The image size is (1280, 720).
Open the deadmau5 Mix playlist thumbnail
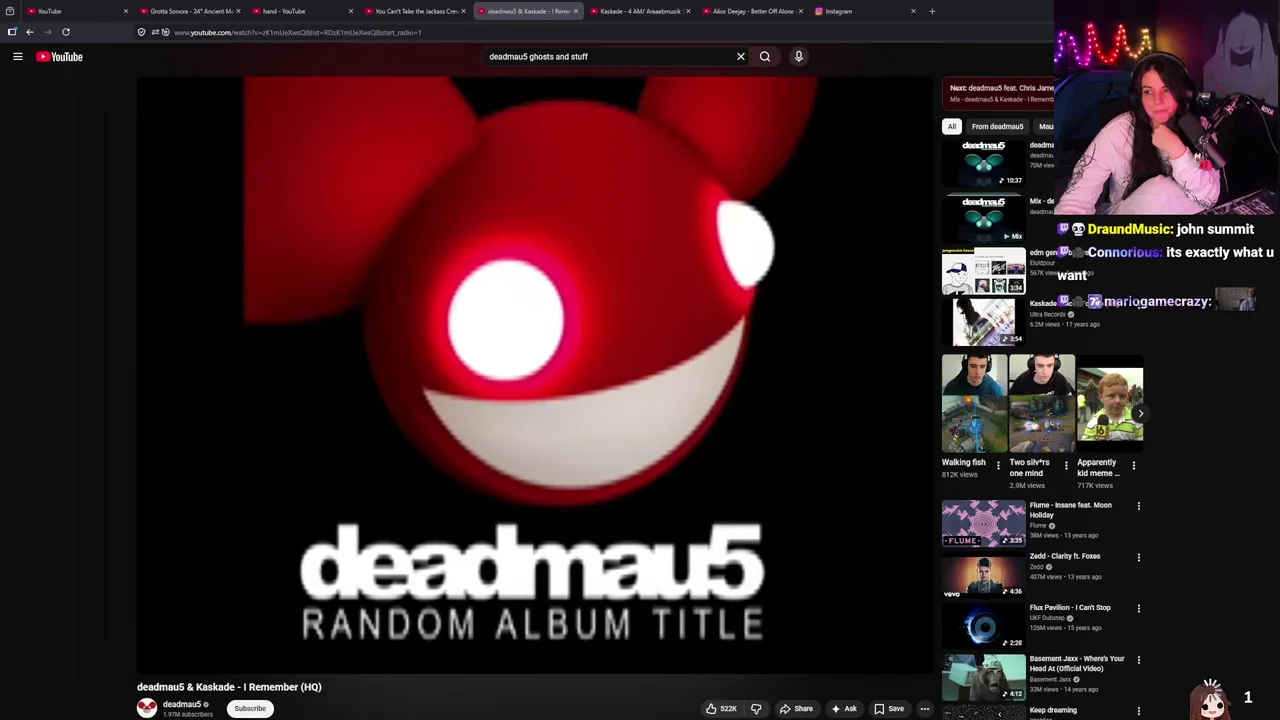coord(984,218)
